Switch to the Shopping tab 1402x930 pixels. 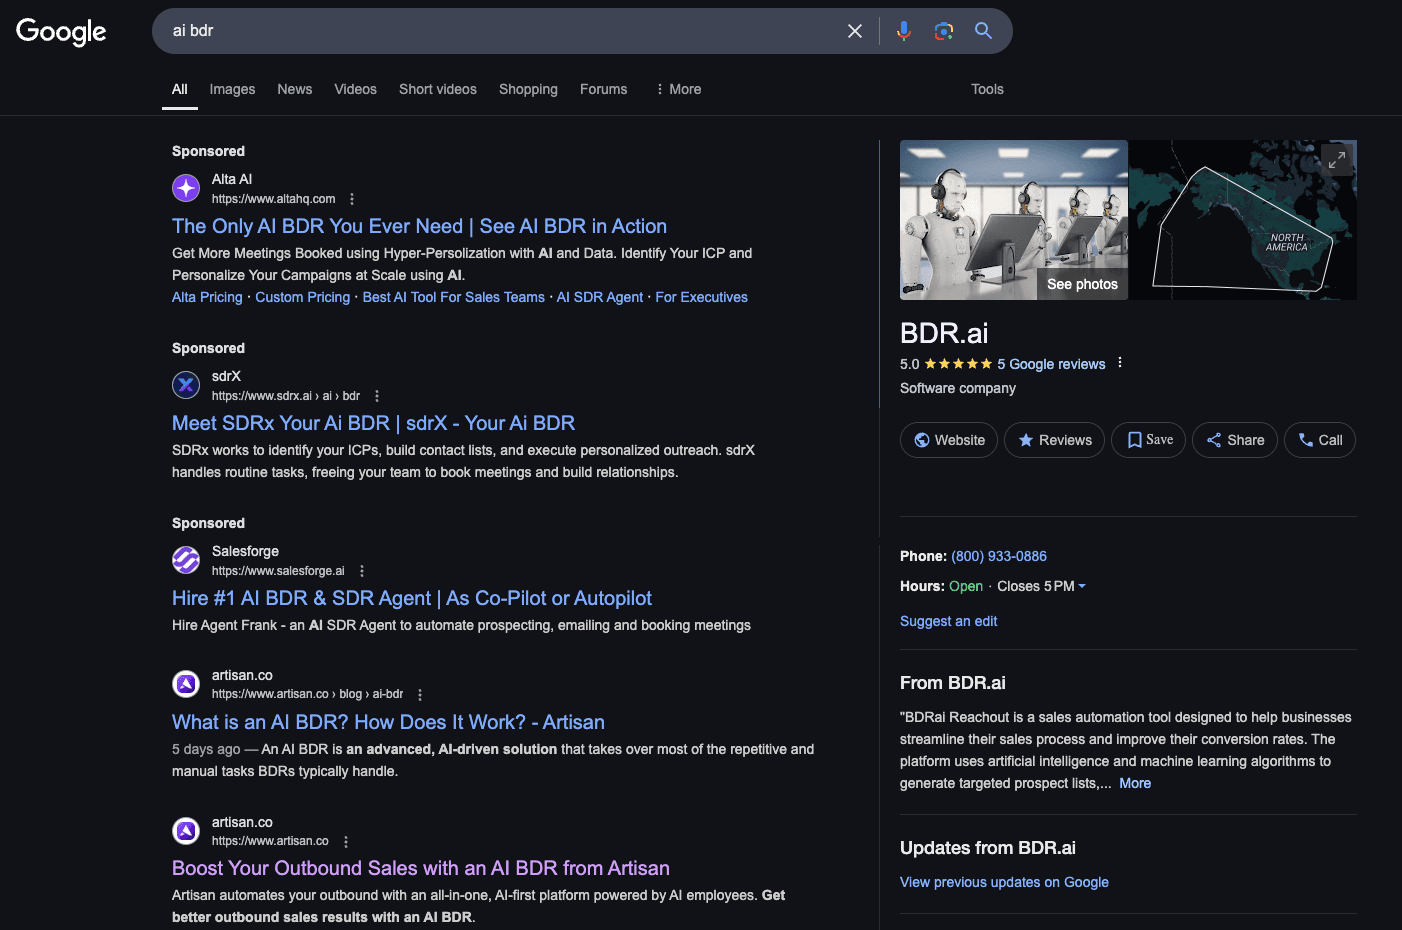point(528,89)
